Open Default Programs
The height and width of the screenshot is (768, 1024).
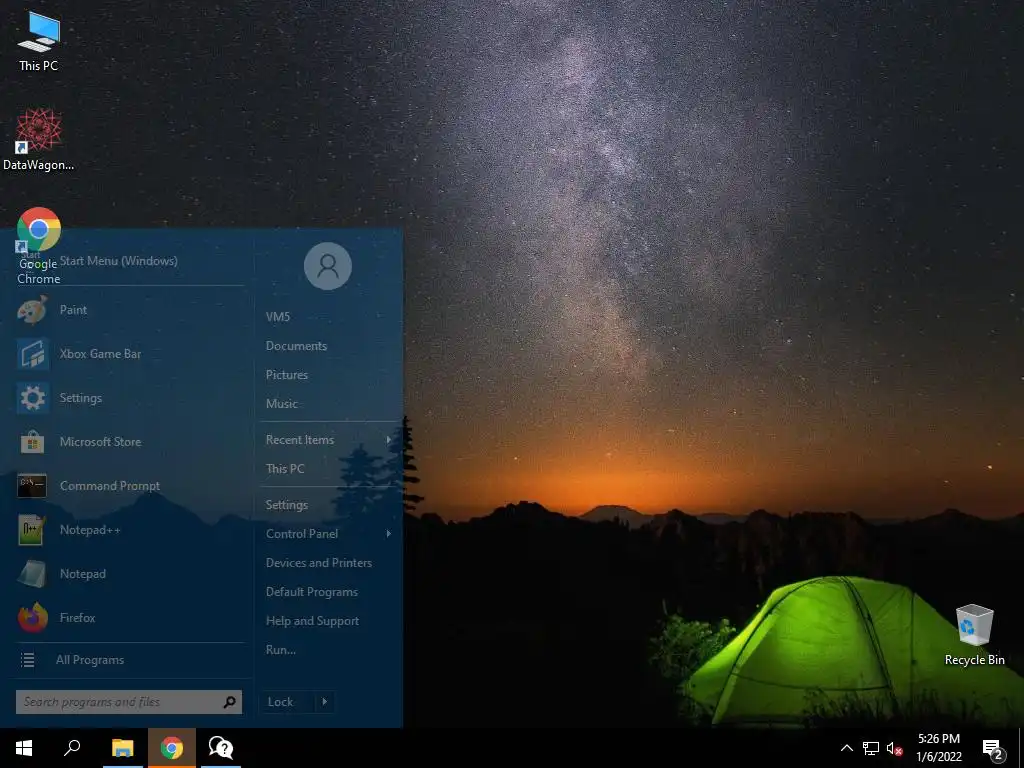pyautogui.click(x=312, y=592)
